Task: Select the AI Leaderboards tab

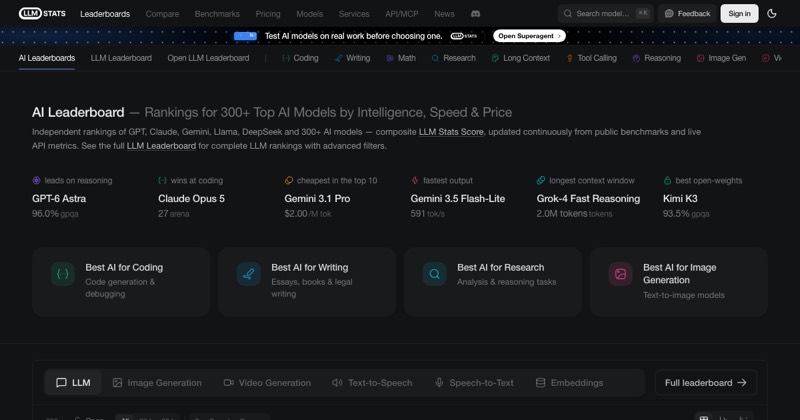Action: pyautogui.click(x=47, y=58)
